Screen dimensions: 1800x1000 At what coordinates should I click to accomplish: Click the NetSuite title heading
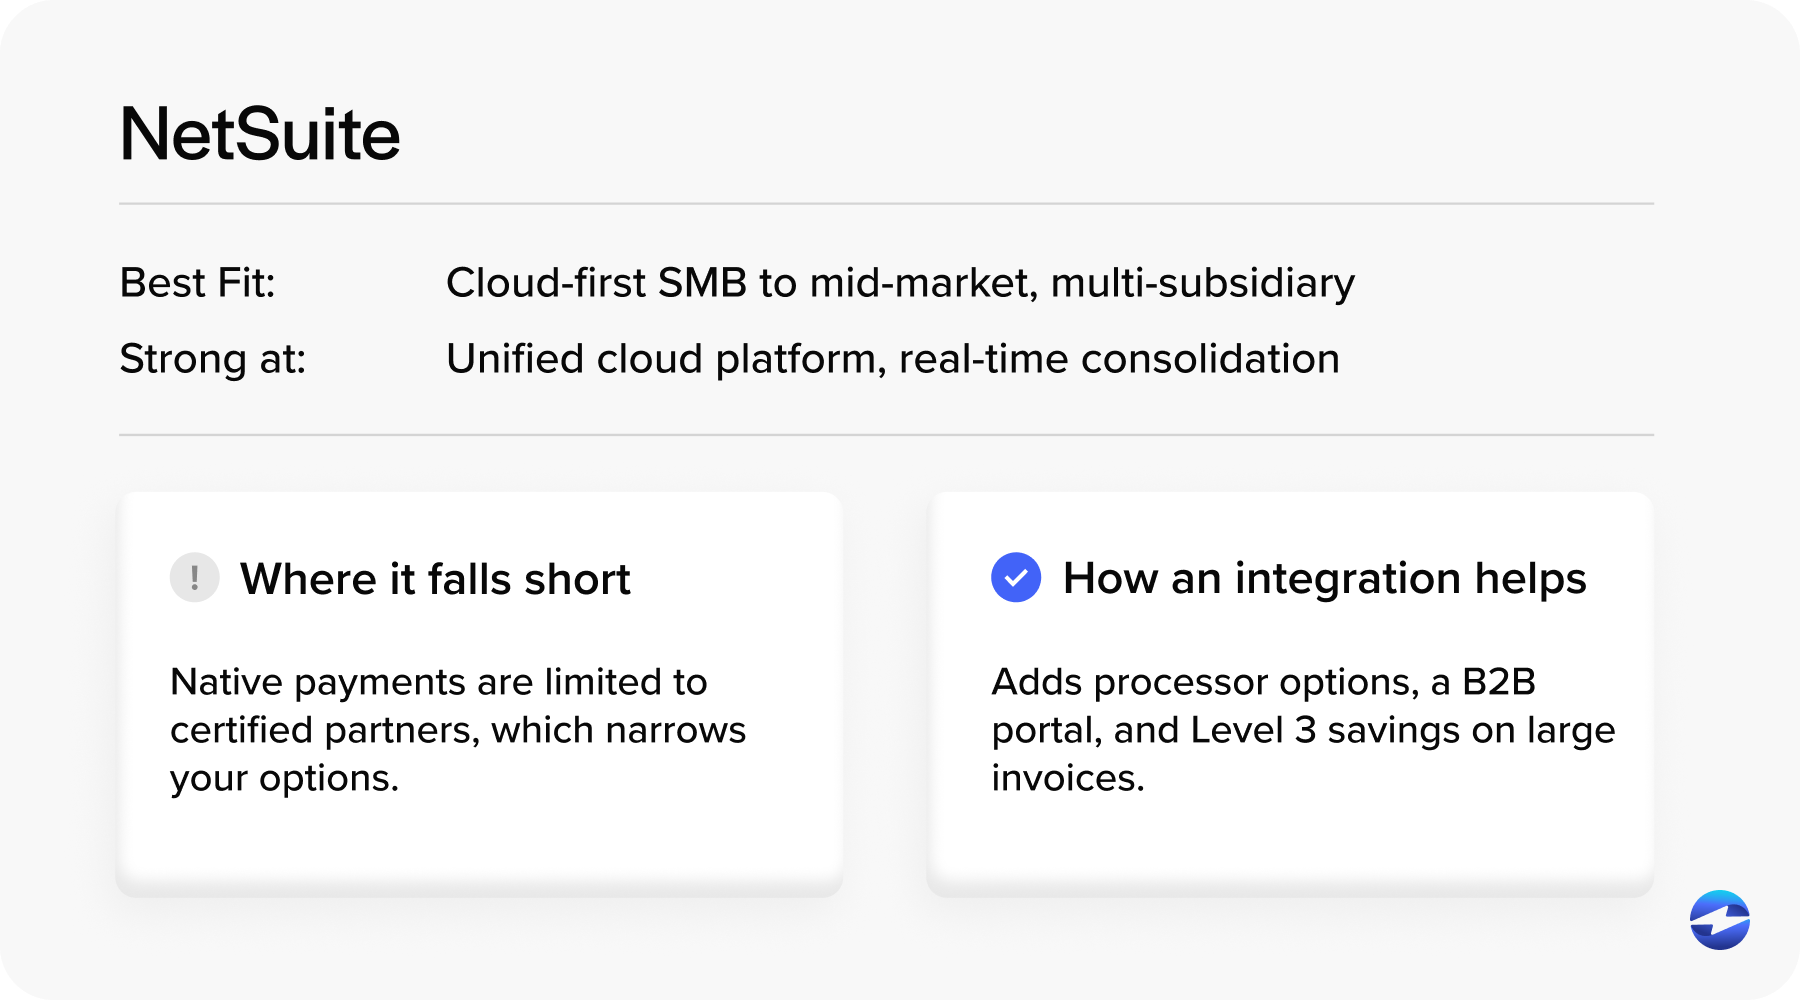(260, 134)
